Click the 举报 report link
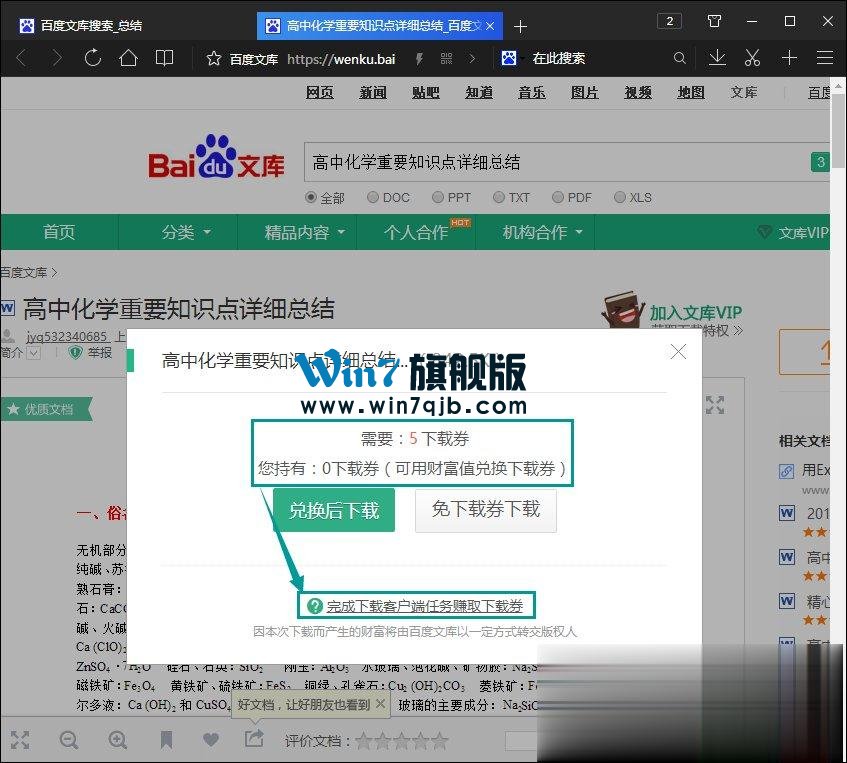 [100, 353]
